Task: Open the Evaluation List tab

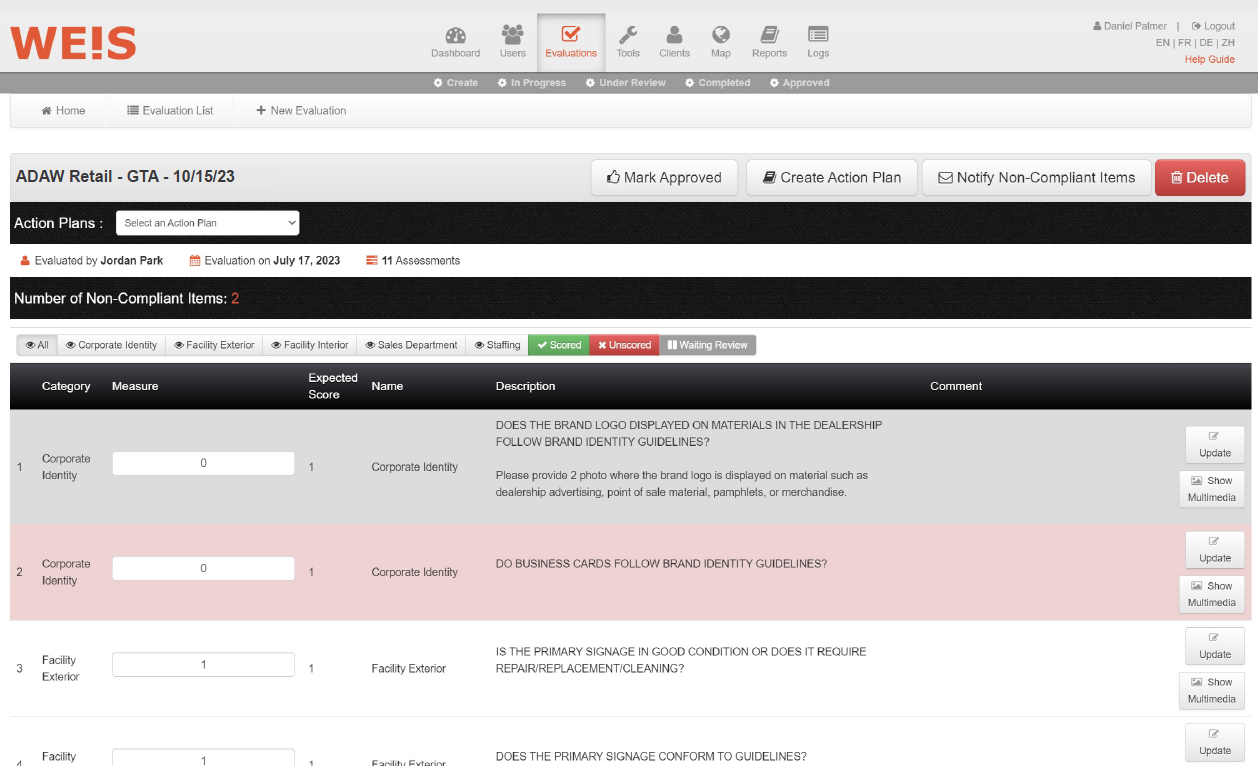Action: pos(170,111)
